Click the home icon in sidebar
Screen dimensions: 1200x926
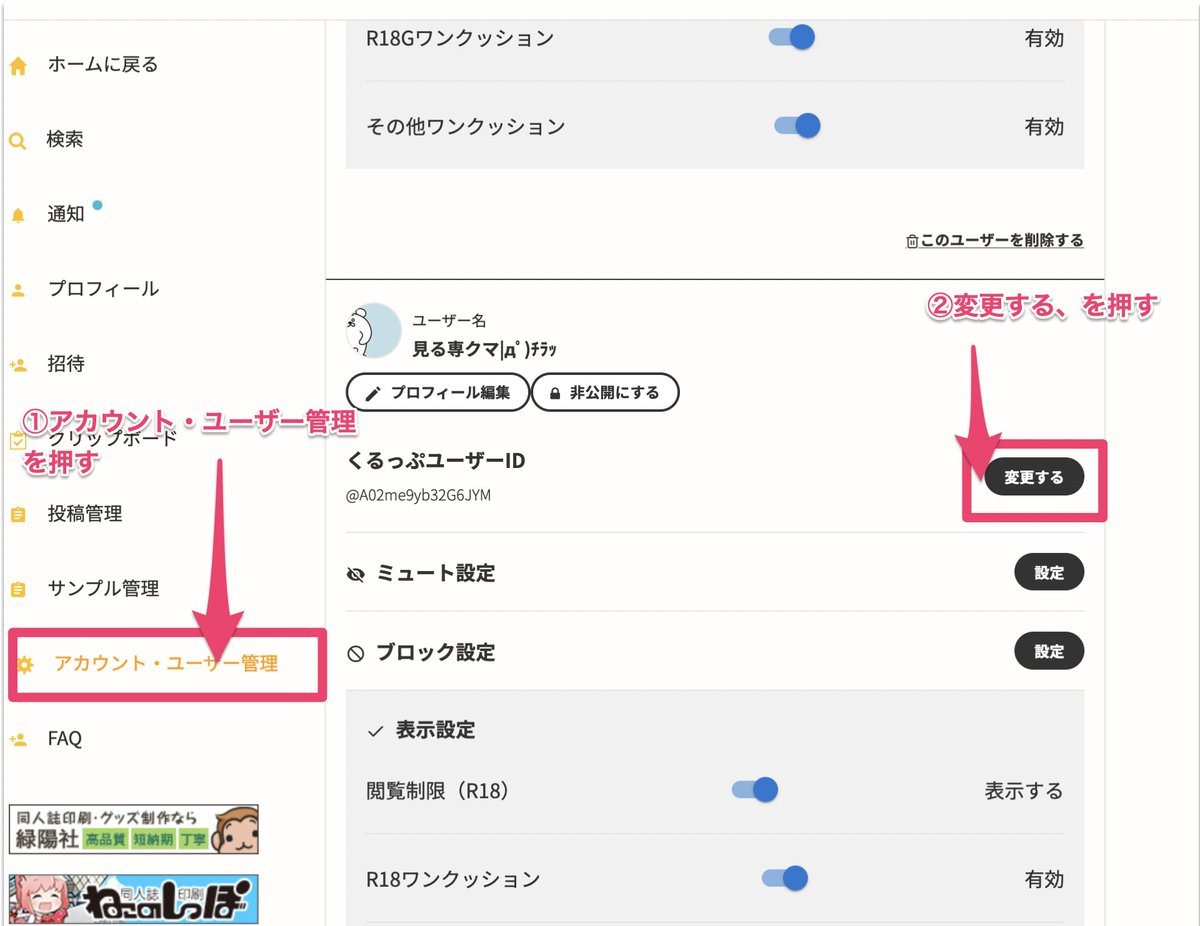[x=17, y=67]
